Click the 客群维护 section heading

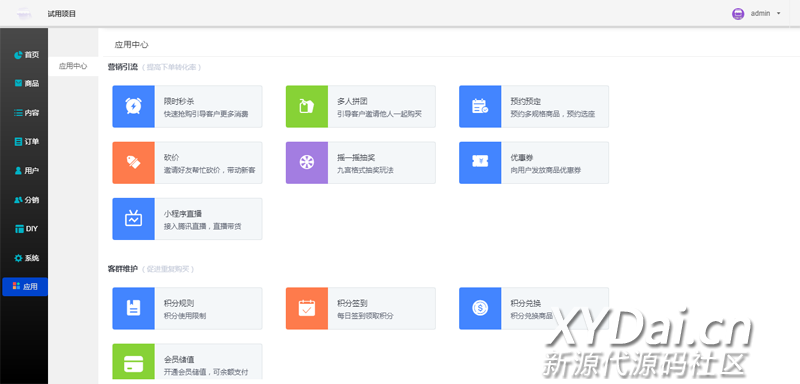pyautogui.click(x=122, y=269)
